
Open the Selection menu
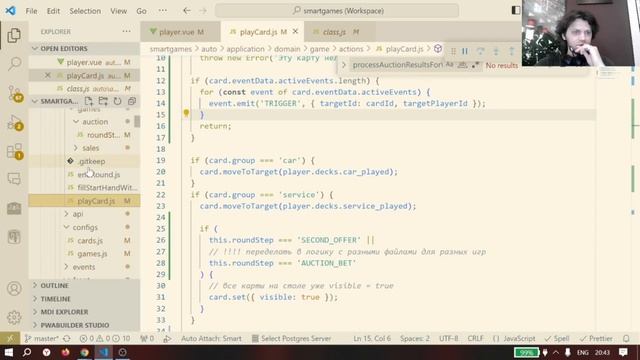tap(85, 11)
